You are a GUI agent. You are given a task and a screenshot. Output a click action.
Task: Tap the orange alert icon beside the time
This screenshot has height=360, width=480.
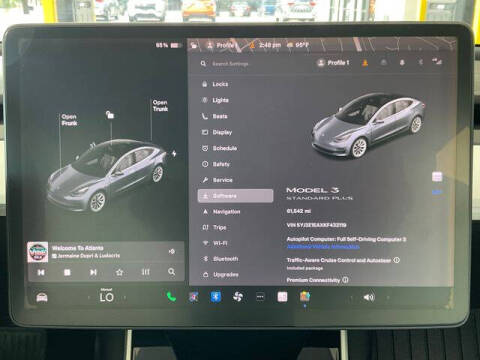pos(252,45)
